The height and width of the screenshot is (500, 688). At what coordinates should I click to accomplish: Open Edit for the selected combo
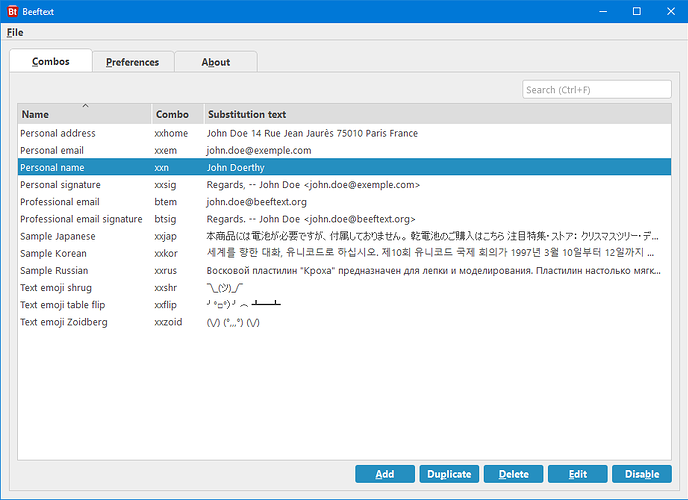tap(577, 474)
